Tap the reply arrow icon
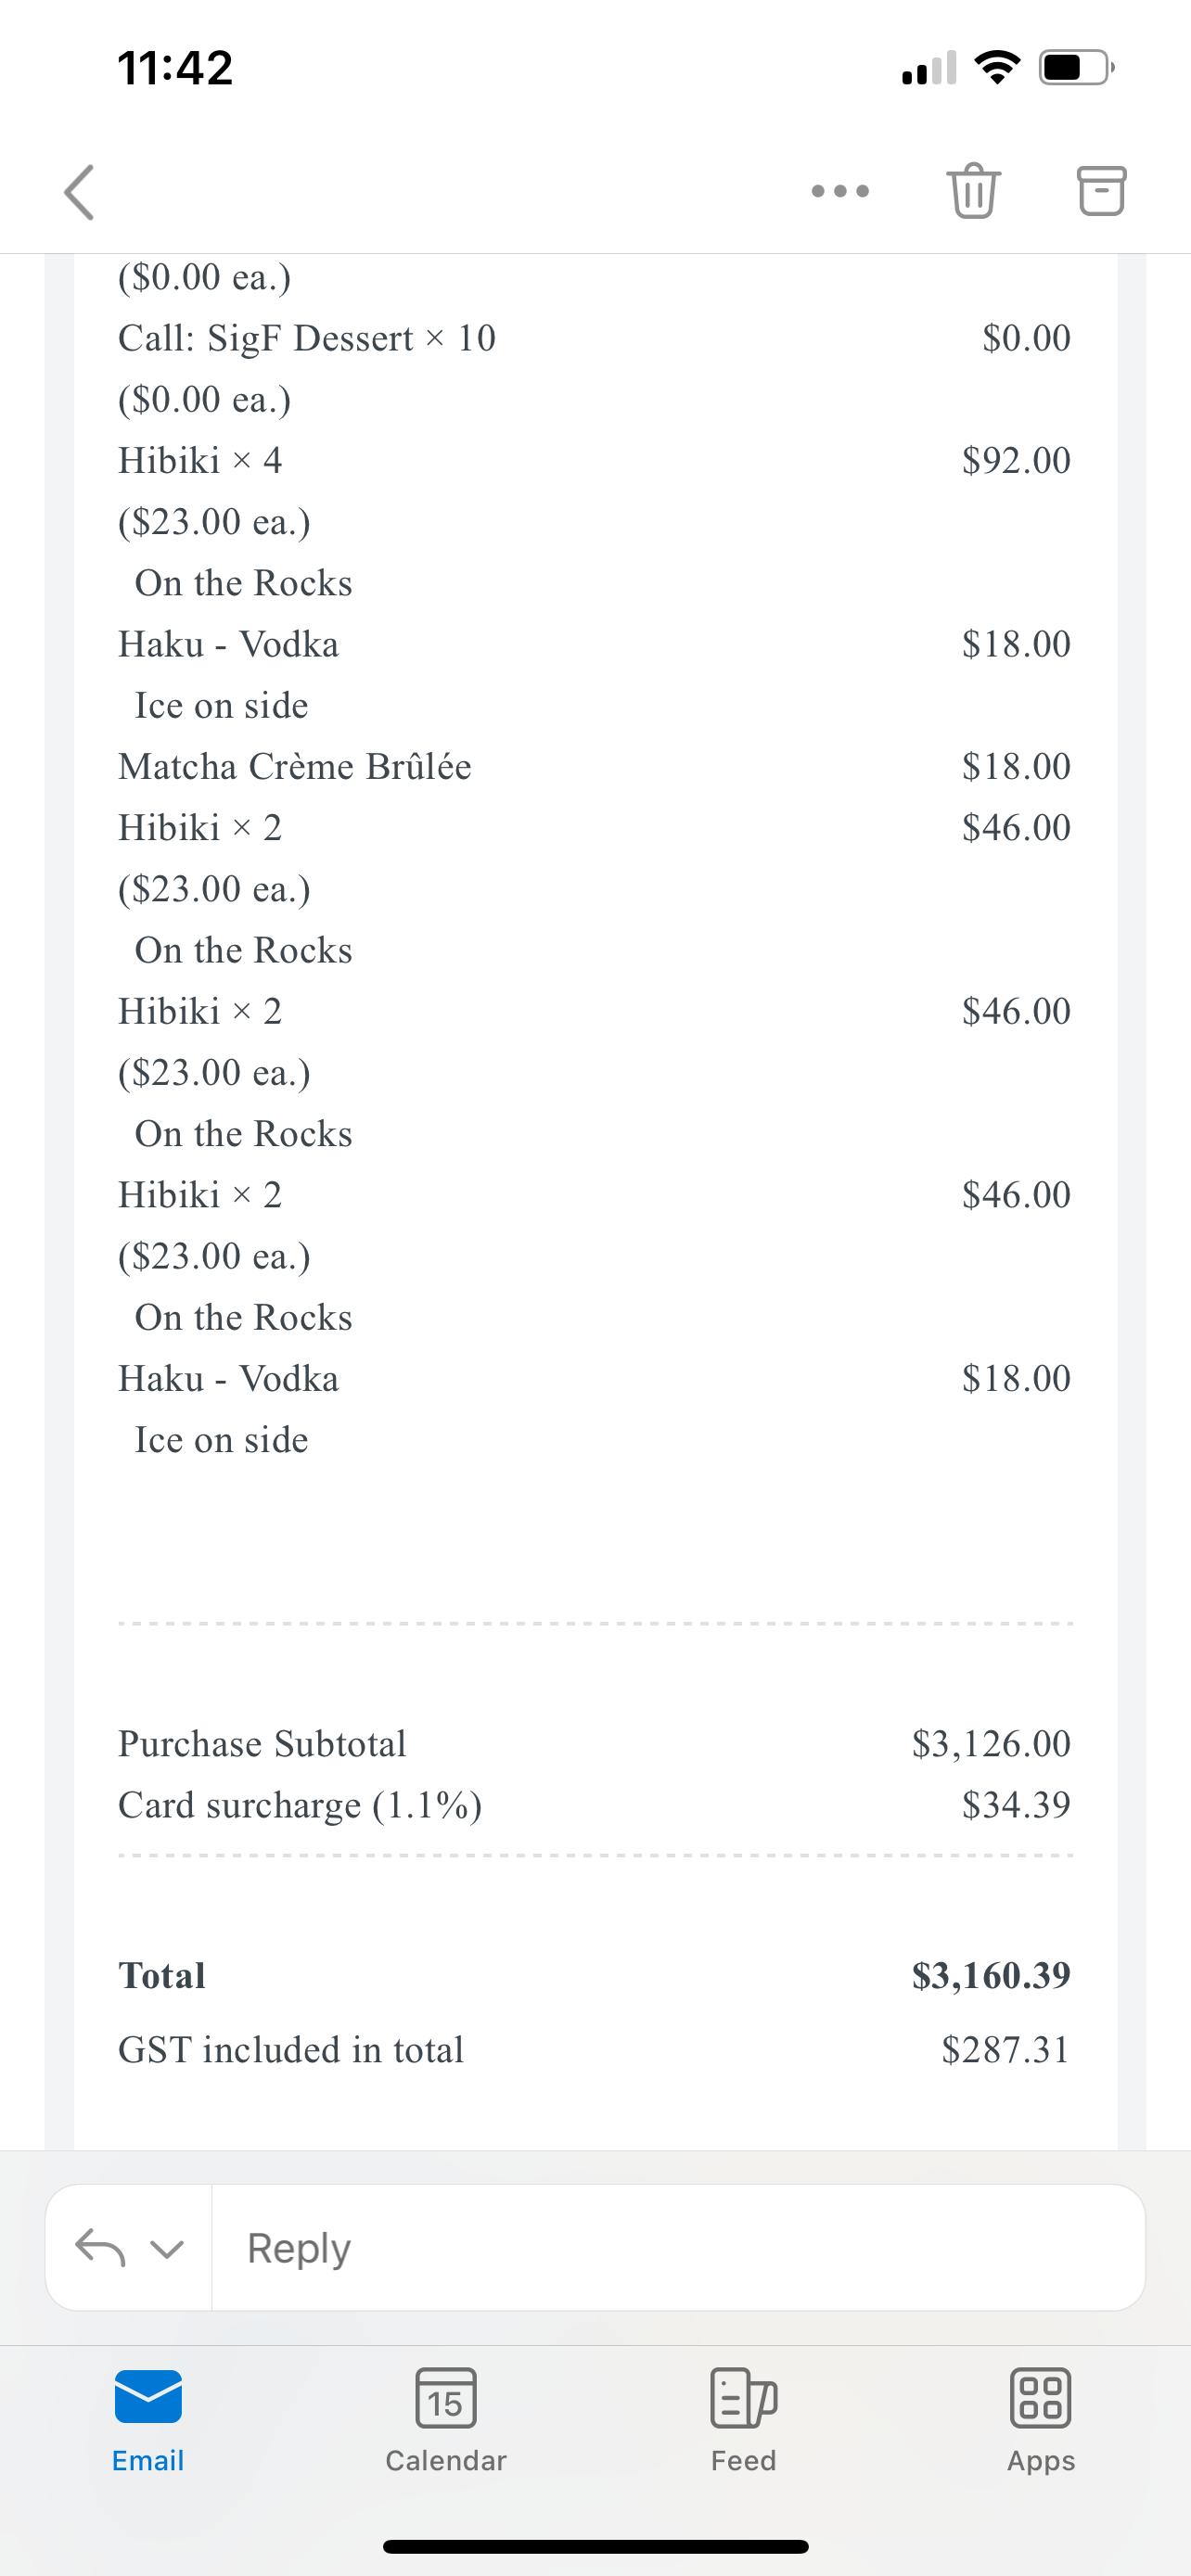Screen dimensions: 1191x2576 [100, 2248]
